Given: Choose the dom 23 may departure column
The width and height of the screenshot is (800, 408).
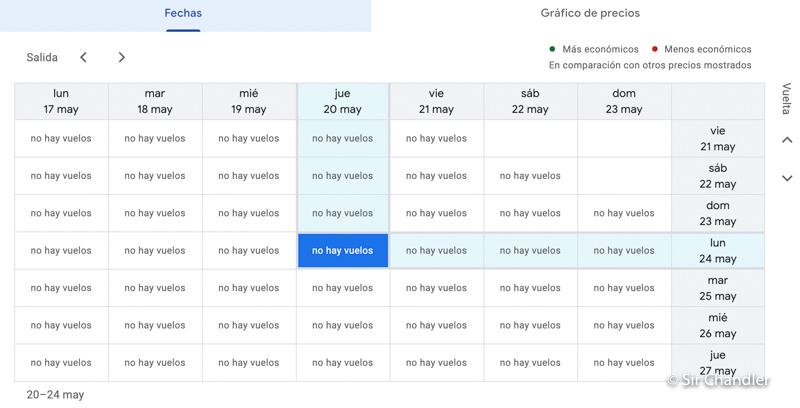Looking at the screenshot, I should 623,101.
